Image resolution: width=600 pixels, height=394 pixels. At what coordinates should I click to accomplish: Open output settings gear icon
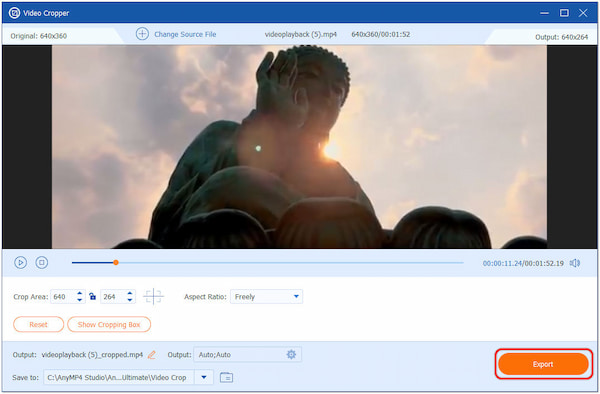[291, 355]
